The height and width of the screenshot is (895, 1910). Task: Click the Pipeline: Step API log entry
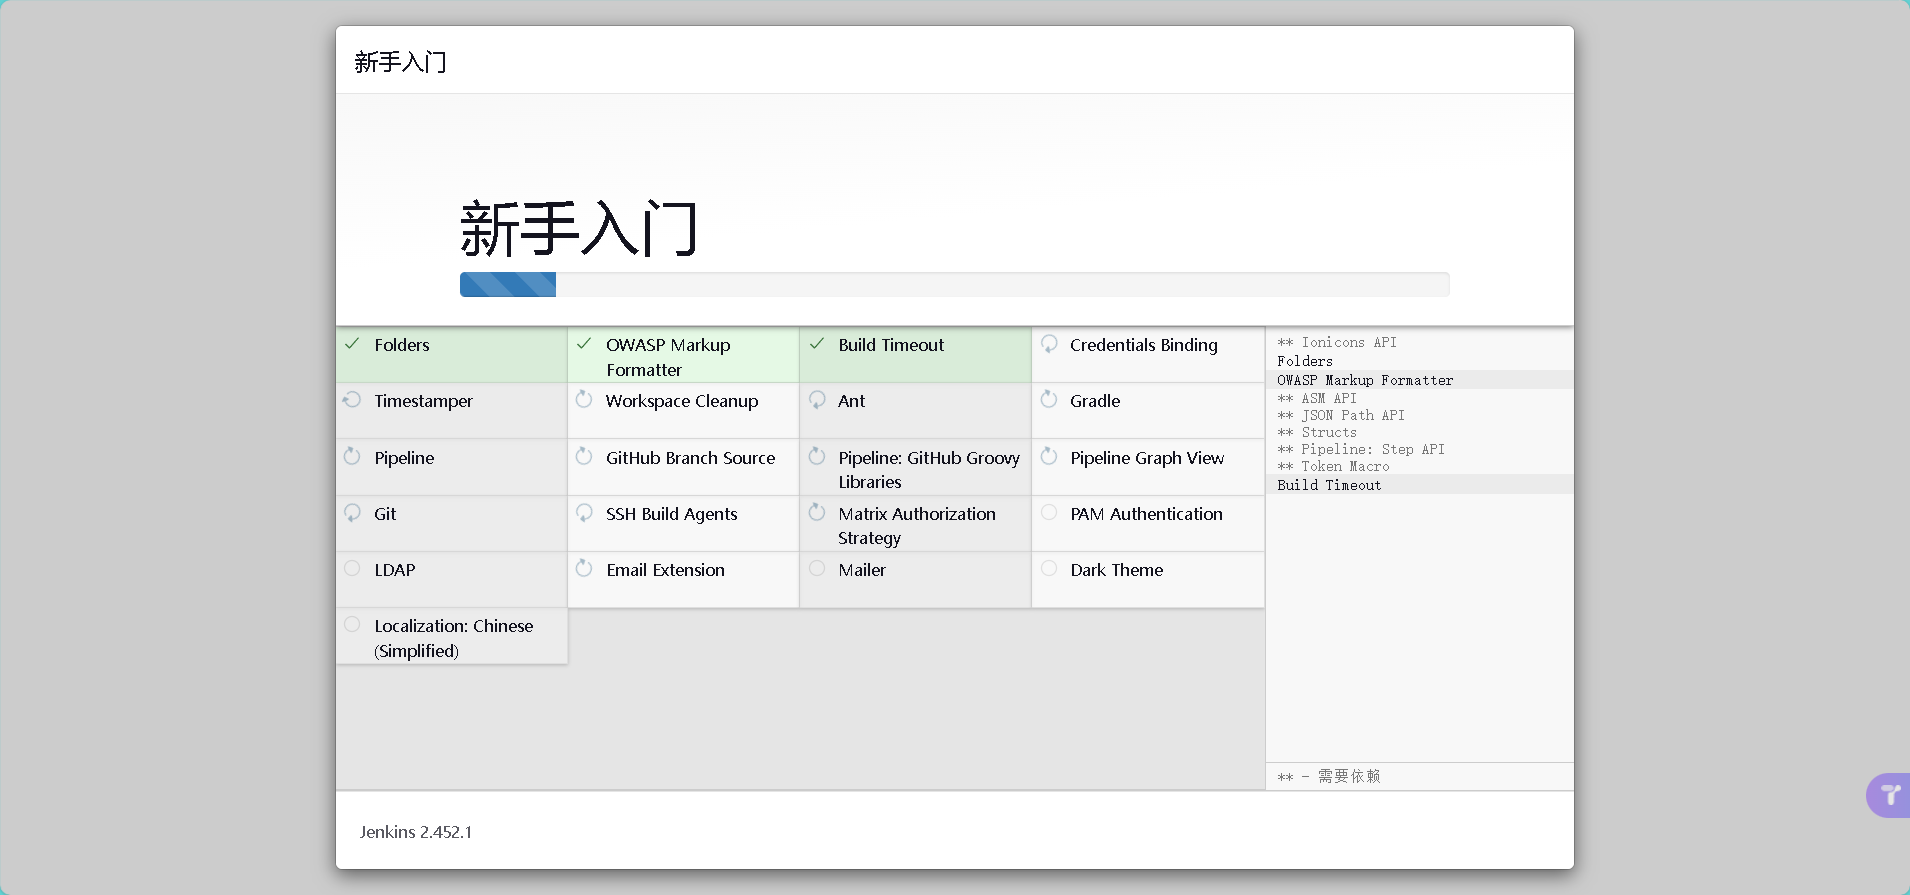1361,449
